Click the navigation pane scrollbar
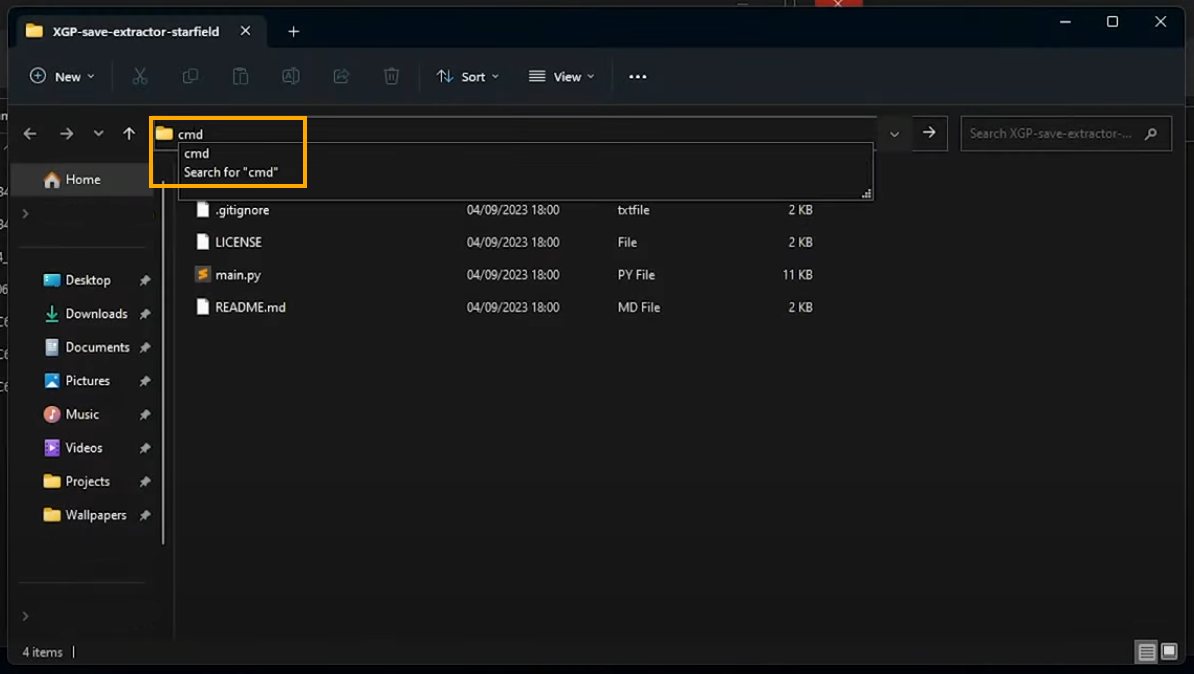The image size is (1194, 674). tap(163, 363)
